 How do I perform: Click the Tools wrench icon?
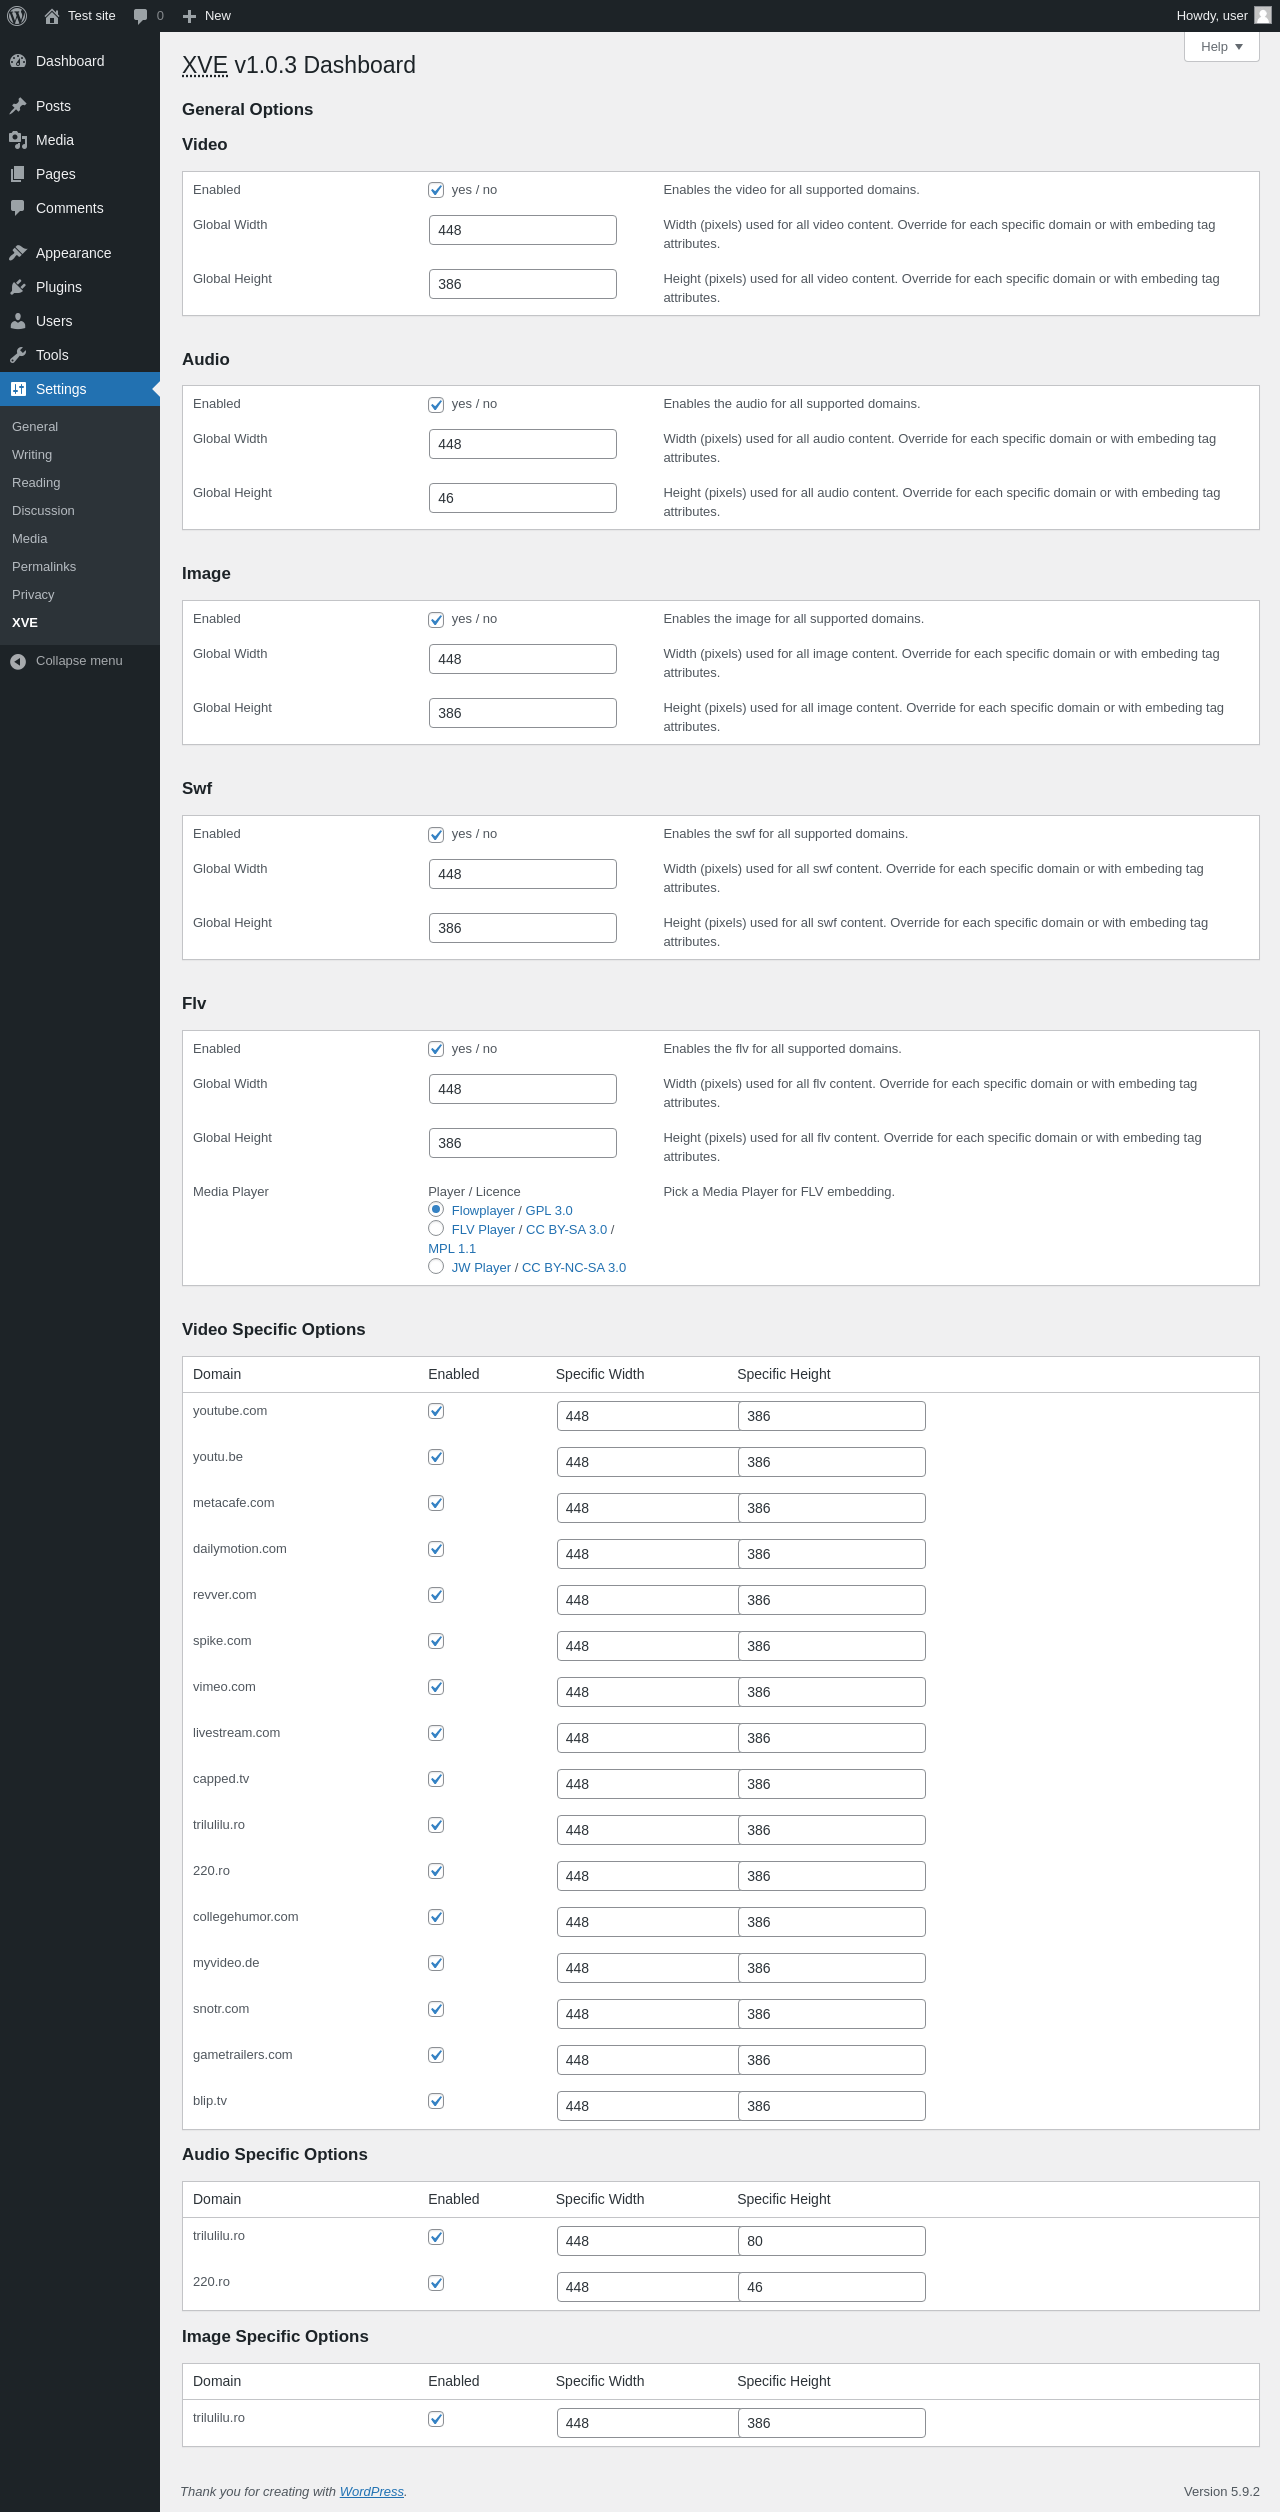tap(18, 355)
